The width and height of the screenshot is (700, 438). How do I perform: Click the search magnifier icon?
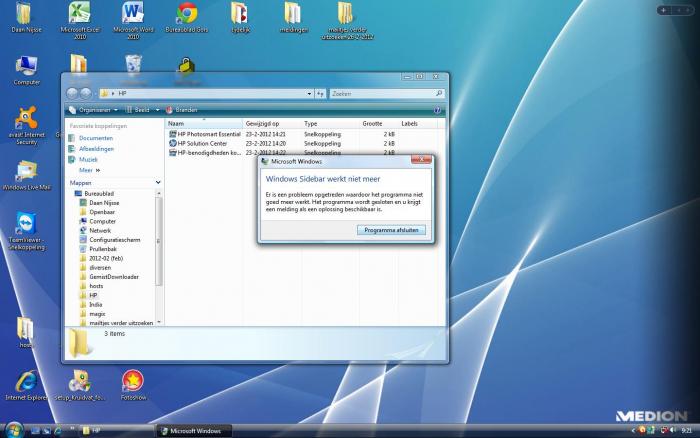pyautogui.click(x=439, y=93)
